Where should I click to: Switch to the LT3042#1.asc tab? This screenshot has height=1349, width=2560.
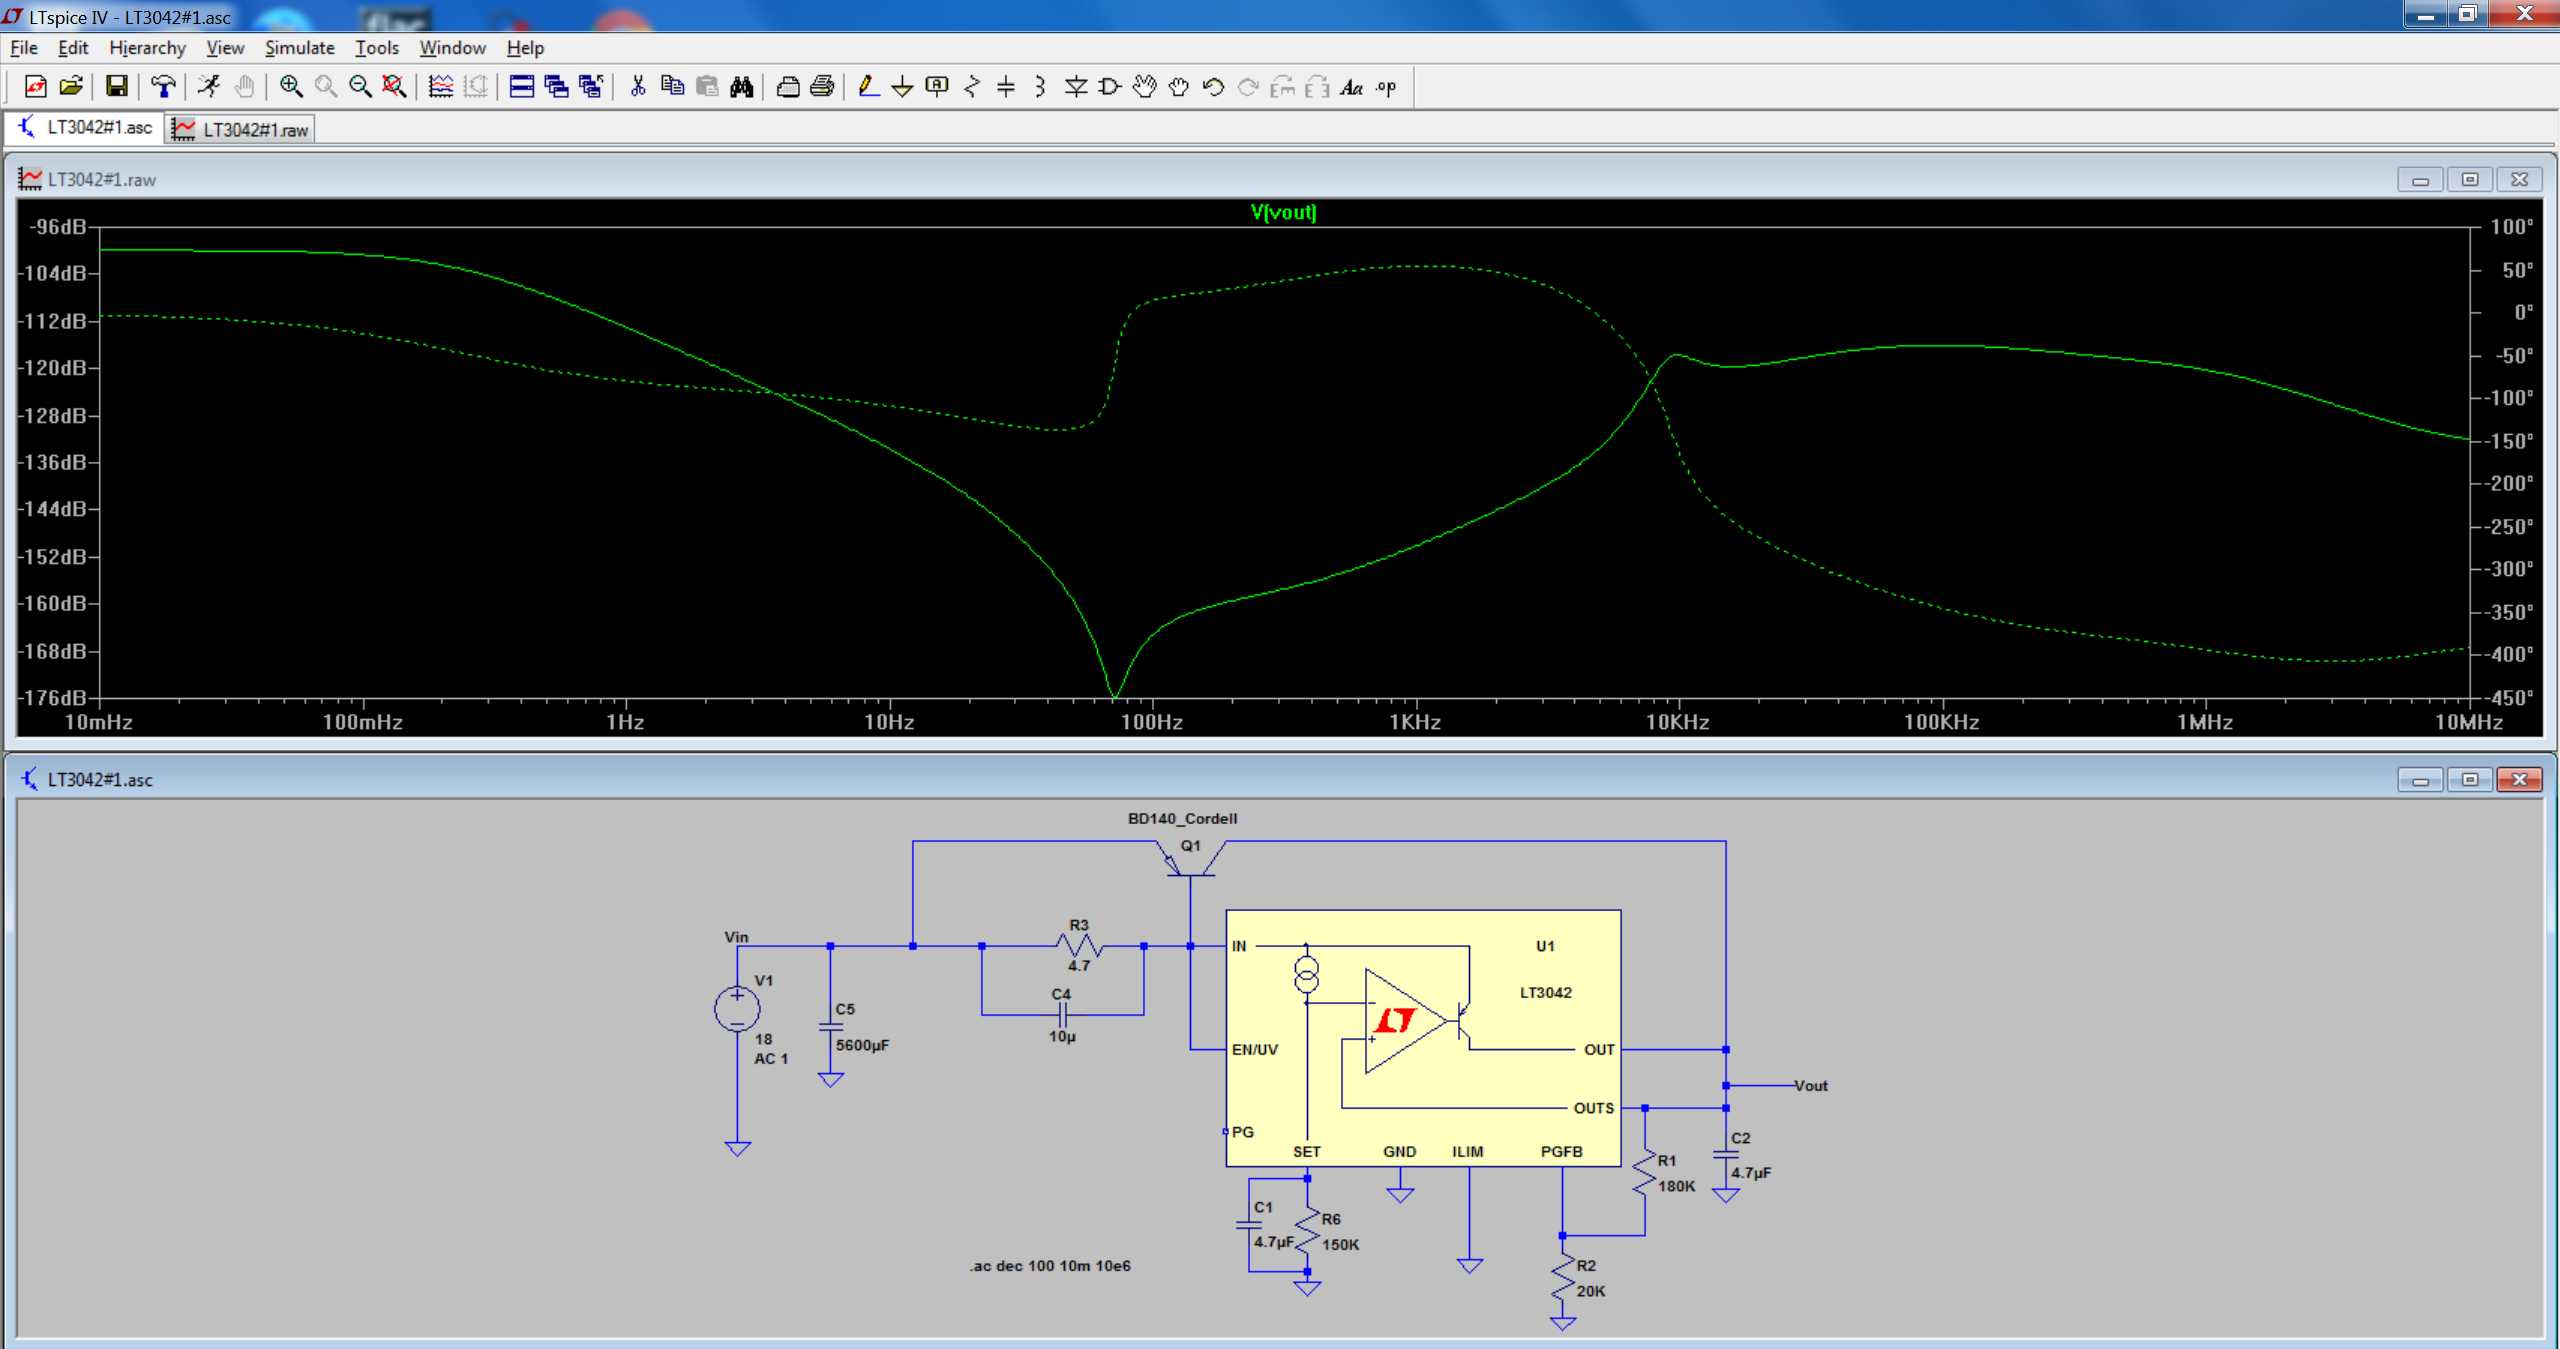[x=86, y=128]
